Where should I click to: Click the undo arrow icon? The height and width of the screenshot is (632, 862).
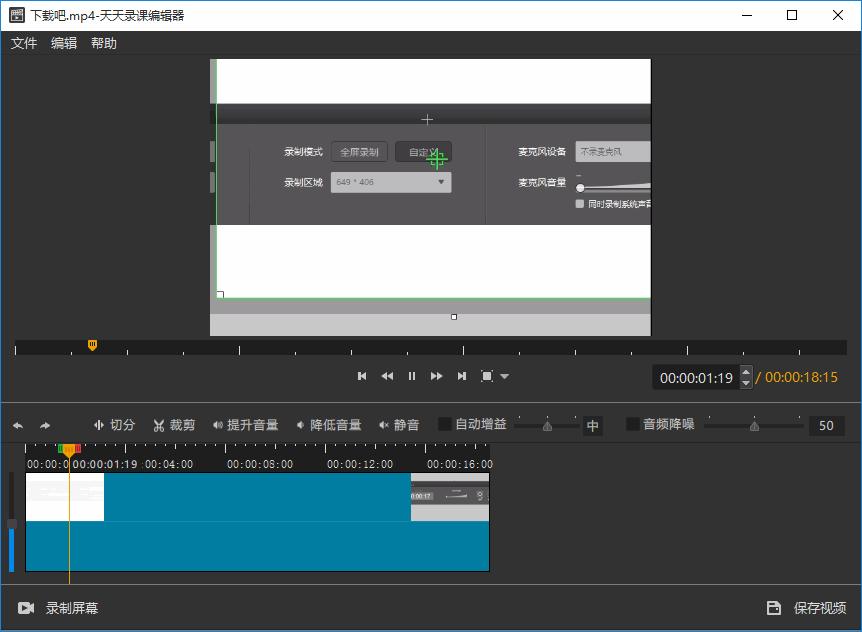18,425
